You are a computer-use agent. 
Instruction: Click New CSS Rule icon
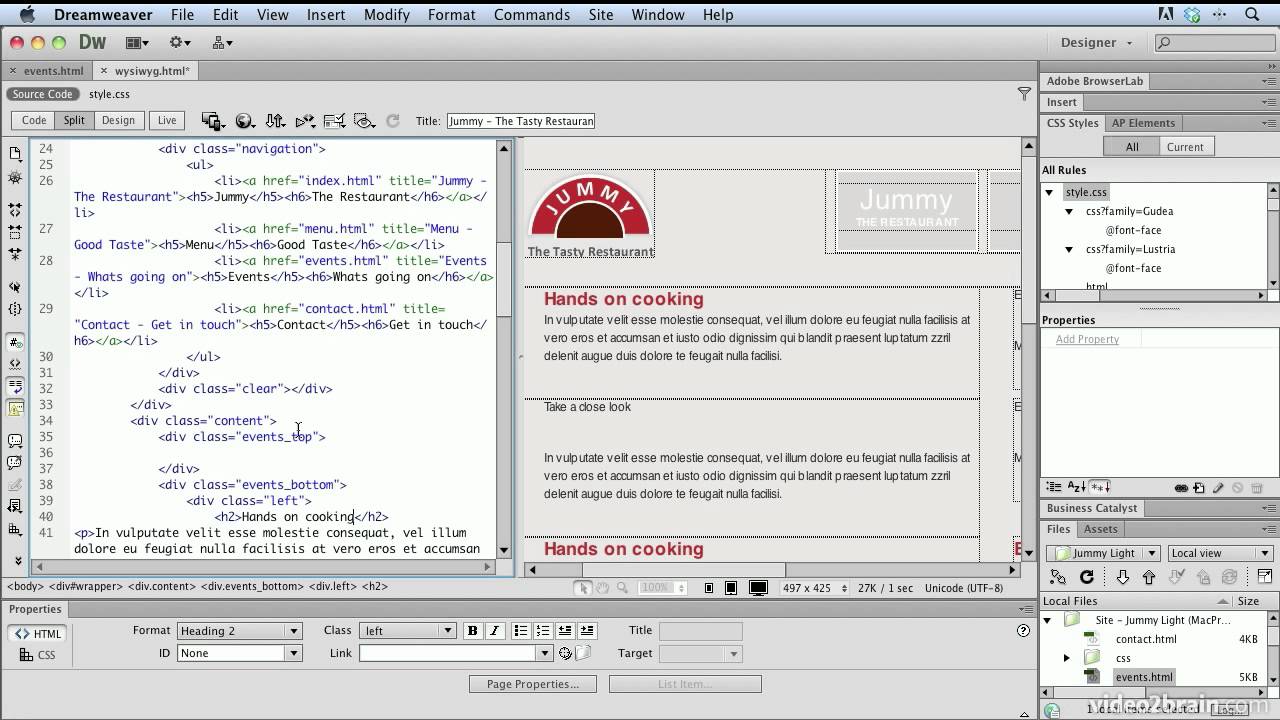coord(1199,488)
